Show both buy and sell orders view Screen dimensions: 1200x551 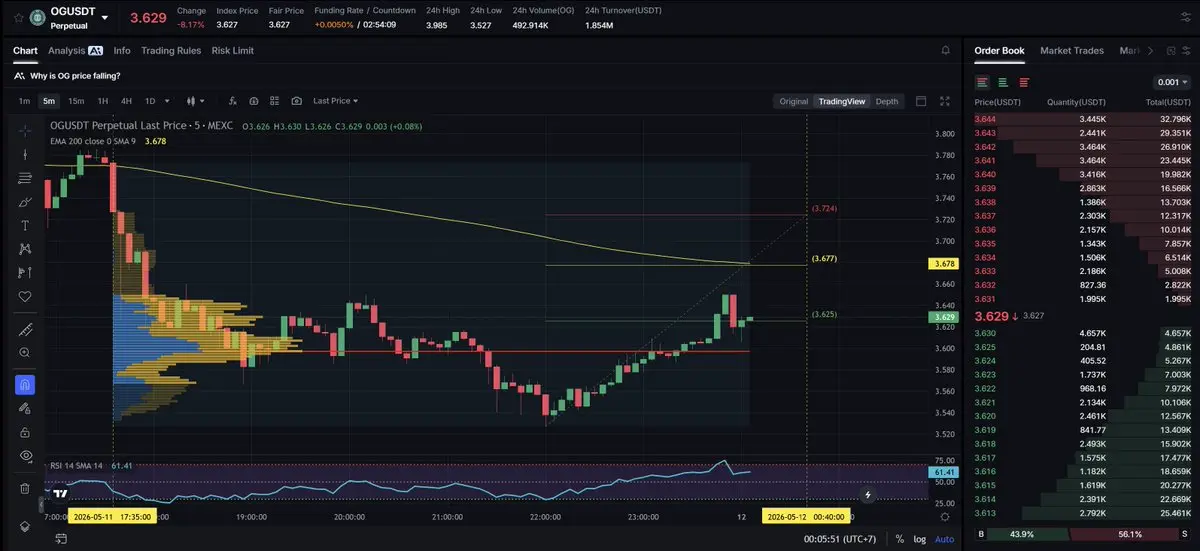click(x=983, y=82)
